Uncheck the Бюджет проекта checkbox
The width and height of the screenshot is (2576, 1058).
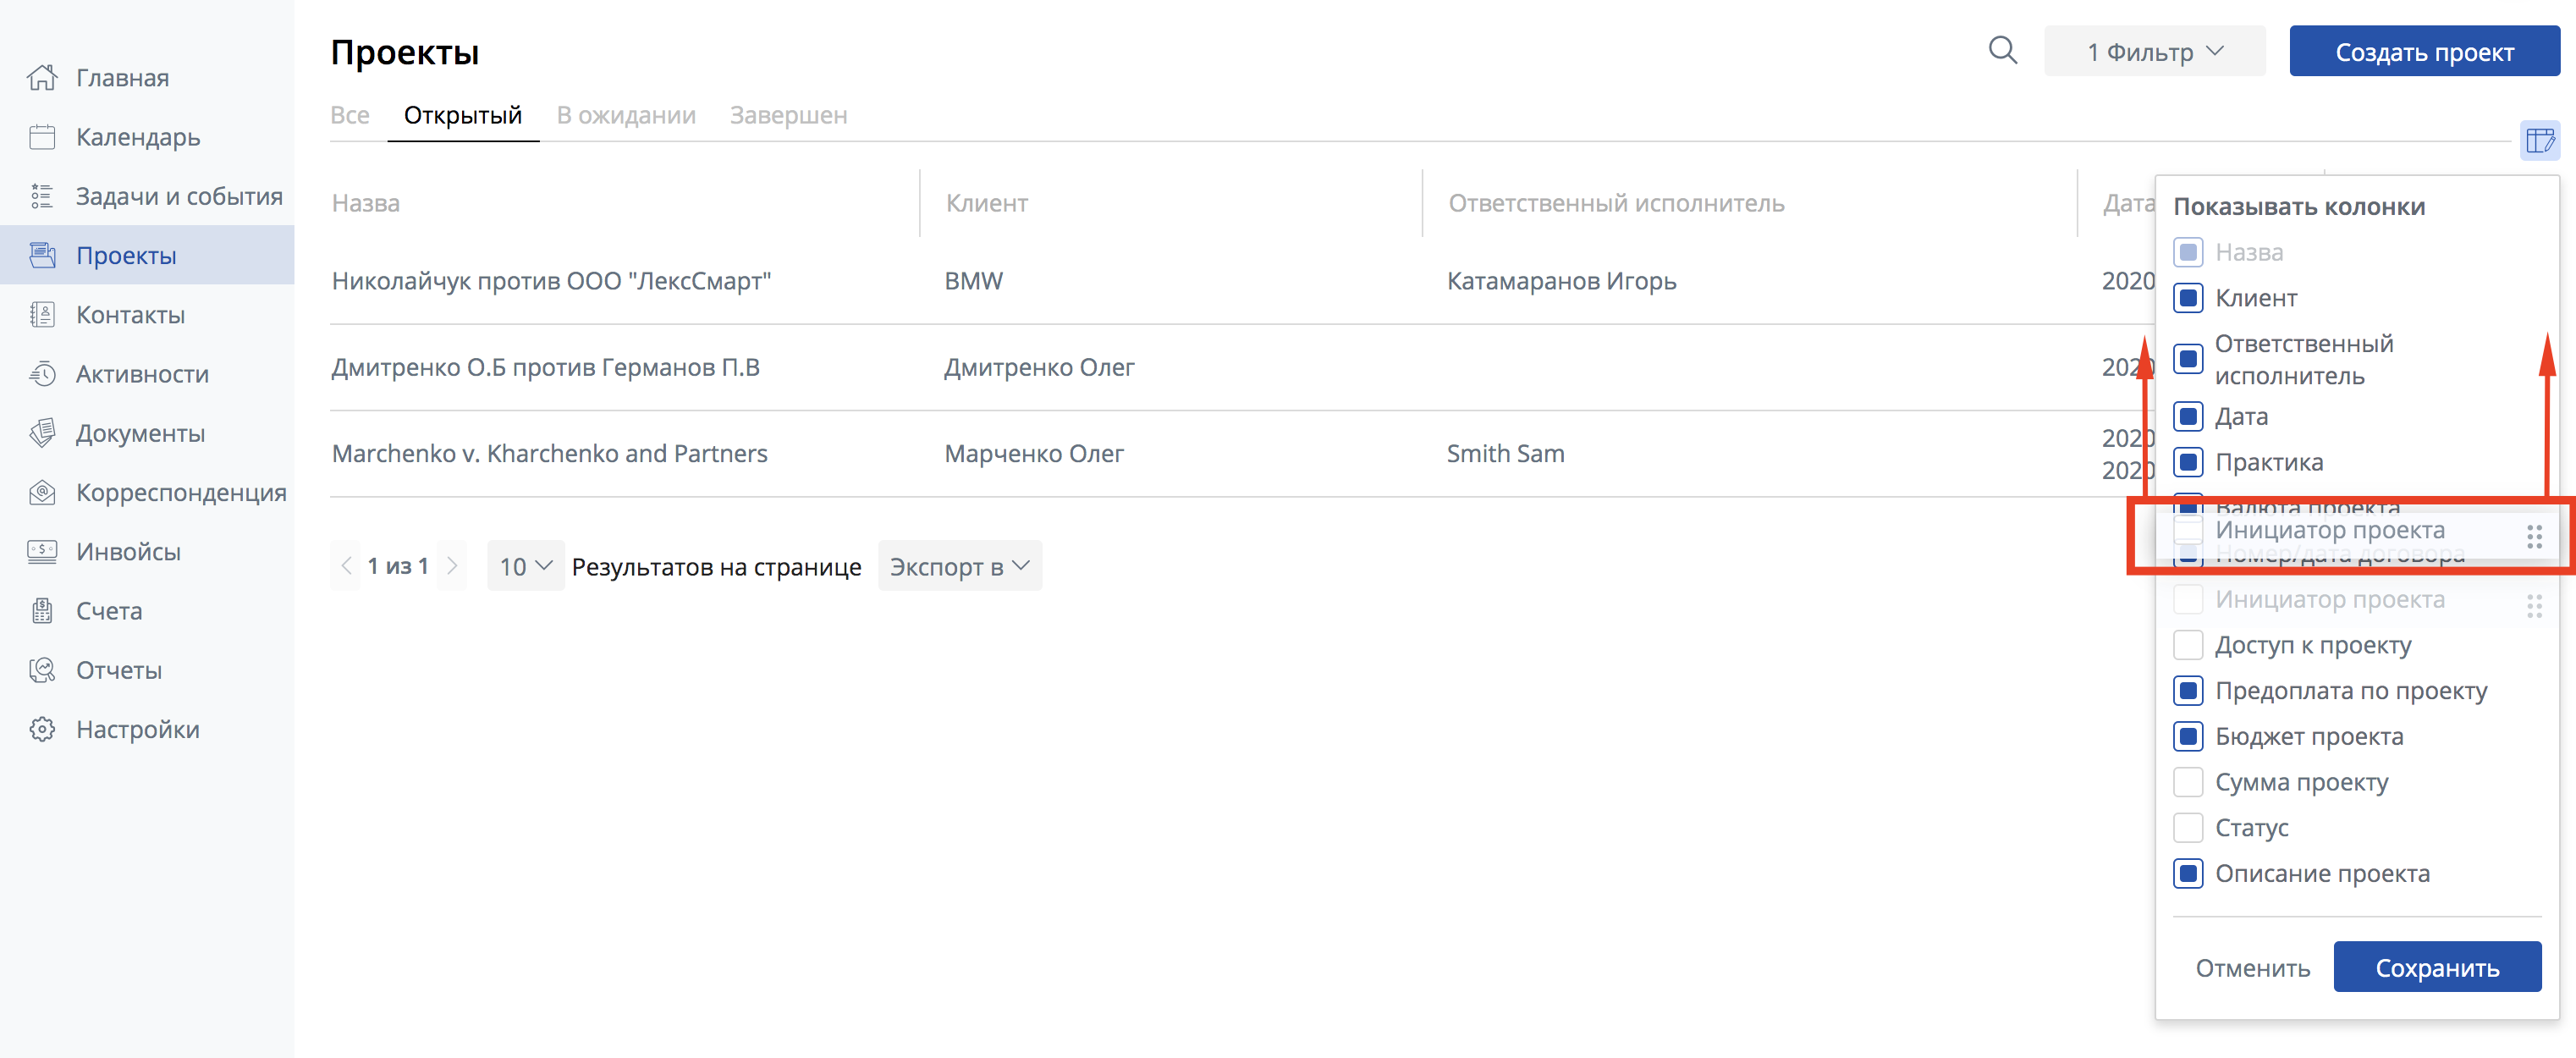pyautogui.click(x=2188, y=737)
